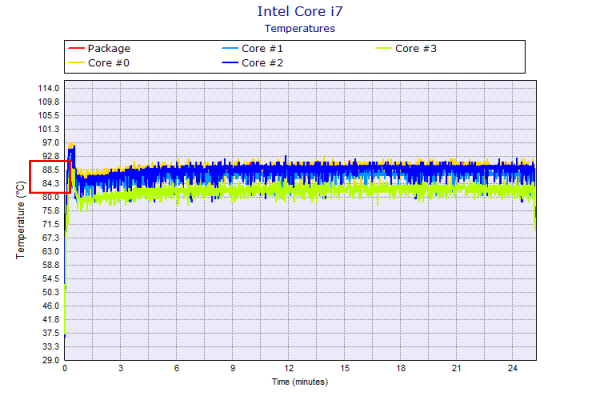Click the 37.5 y-axis value
The height and width of the screenshot is (400, 600).
pos(51,333)
